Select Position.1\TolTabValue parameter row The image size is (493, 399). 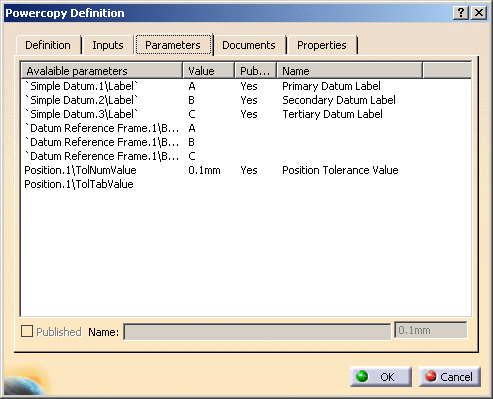click(x=246, y=184)
